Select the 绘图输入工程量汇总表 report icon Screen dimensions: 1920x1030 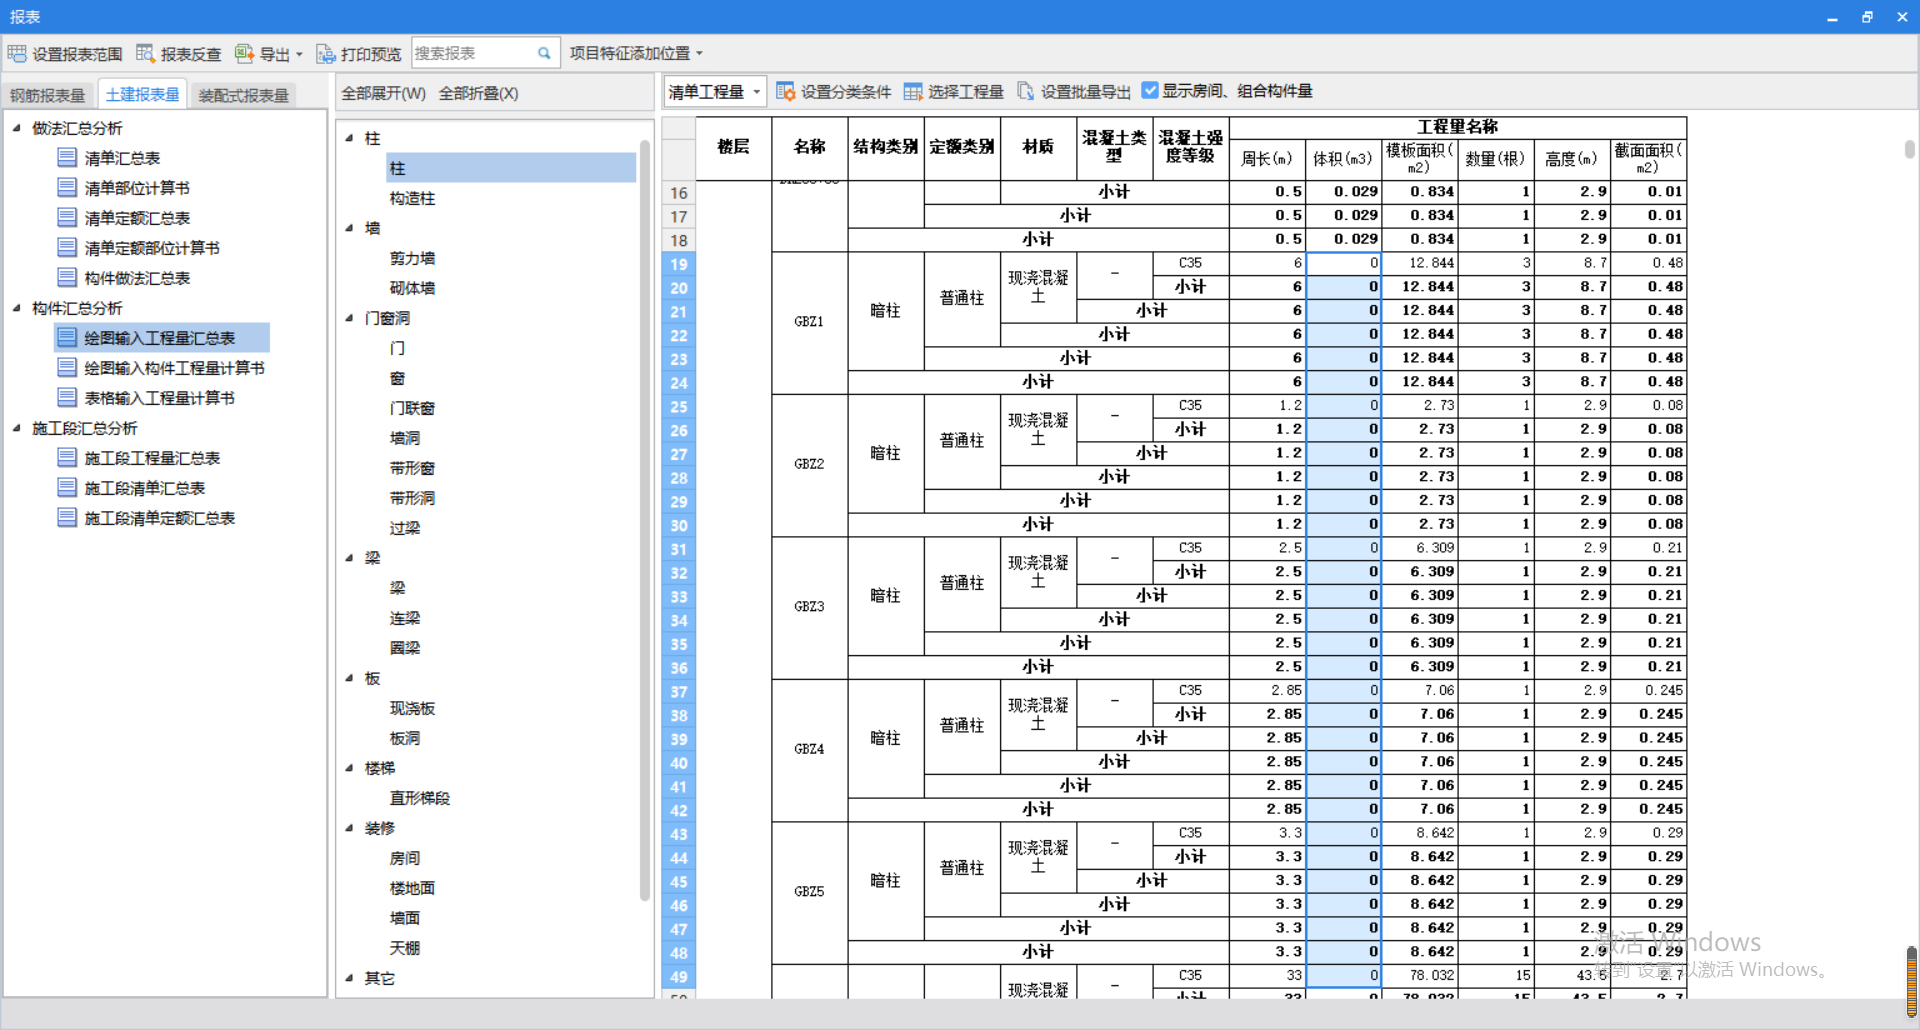(67, 337)
